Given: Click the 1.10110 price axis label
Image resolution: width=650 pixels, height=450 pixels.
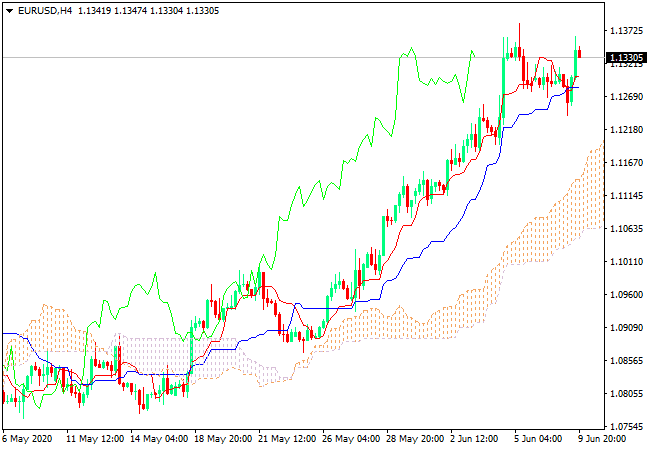Looking at the screenshot, I should pos(626,262).
